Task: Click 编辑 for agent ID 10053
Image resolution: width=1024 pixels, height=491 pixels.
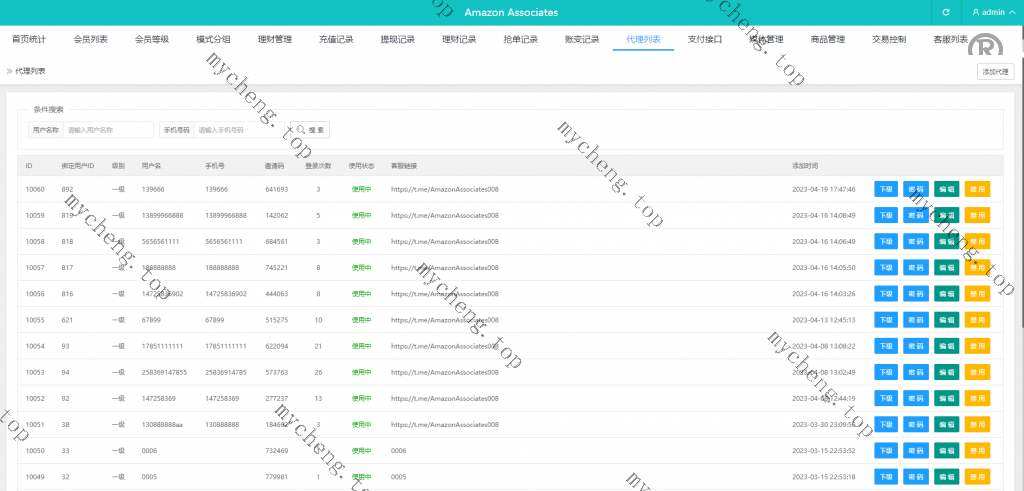Action: coord(946,372)
